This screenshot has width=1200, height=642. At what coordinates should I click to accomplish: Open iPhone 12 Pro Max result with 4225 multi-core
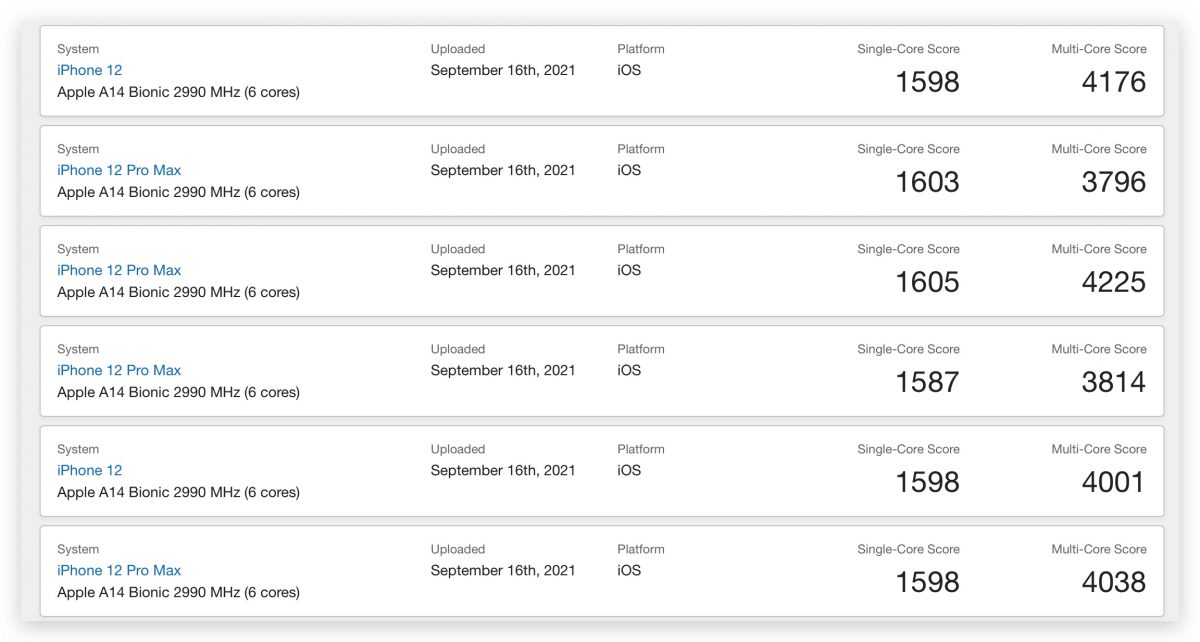[x=119, y=270]
